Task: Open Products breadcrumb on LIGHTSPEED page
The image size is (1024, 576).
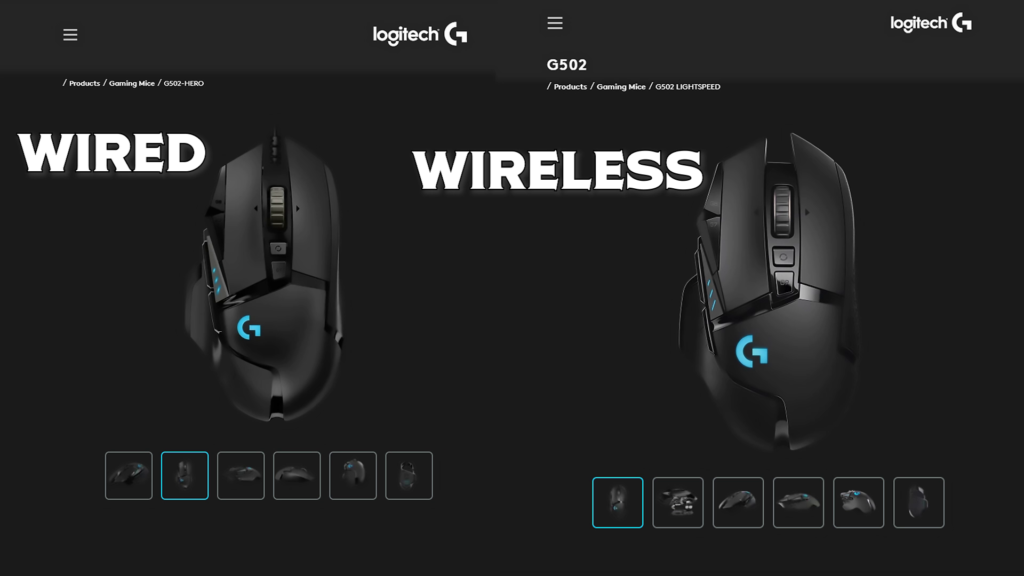Action: click(x=570, y=87)
